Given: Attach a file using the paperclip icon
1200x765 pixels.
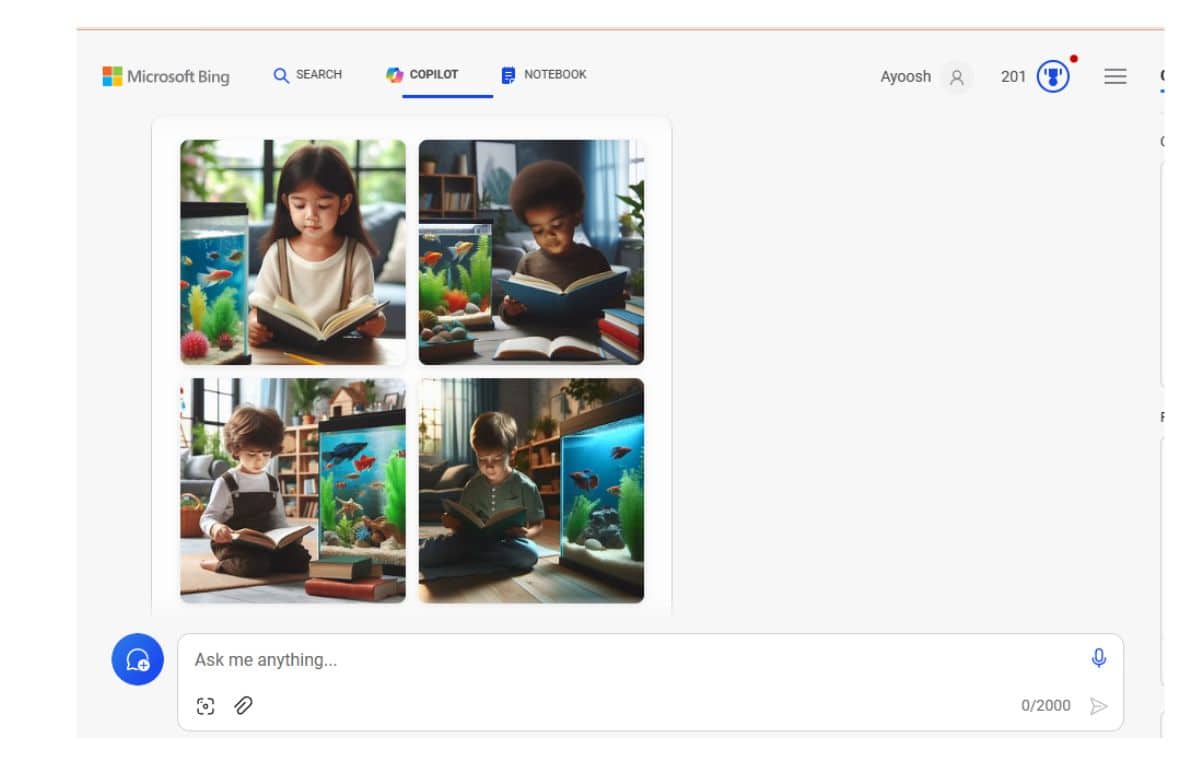Looking at the screenshot, I should click(243, 706).
